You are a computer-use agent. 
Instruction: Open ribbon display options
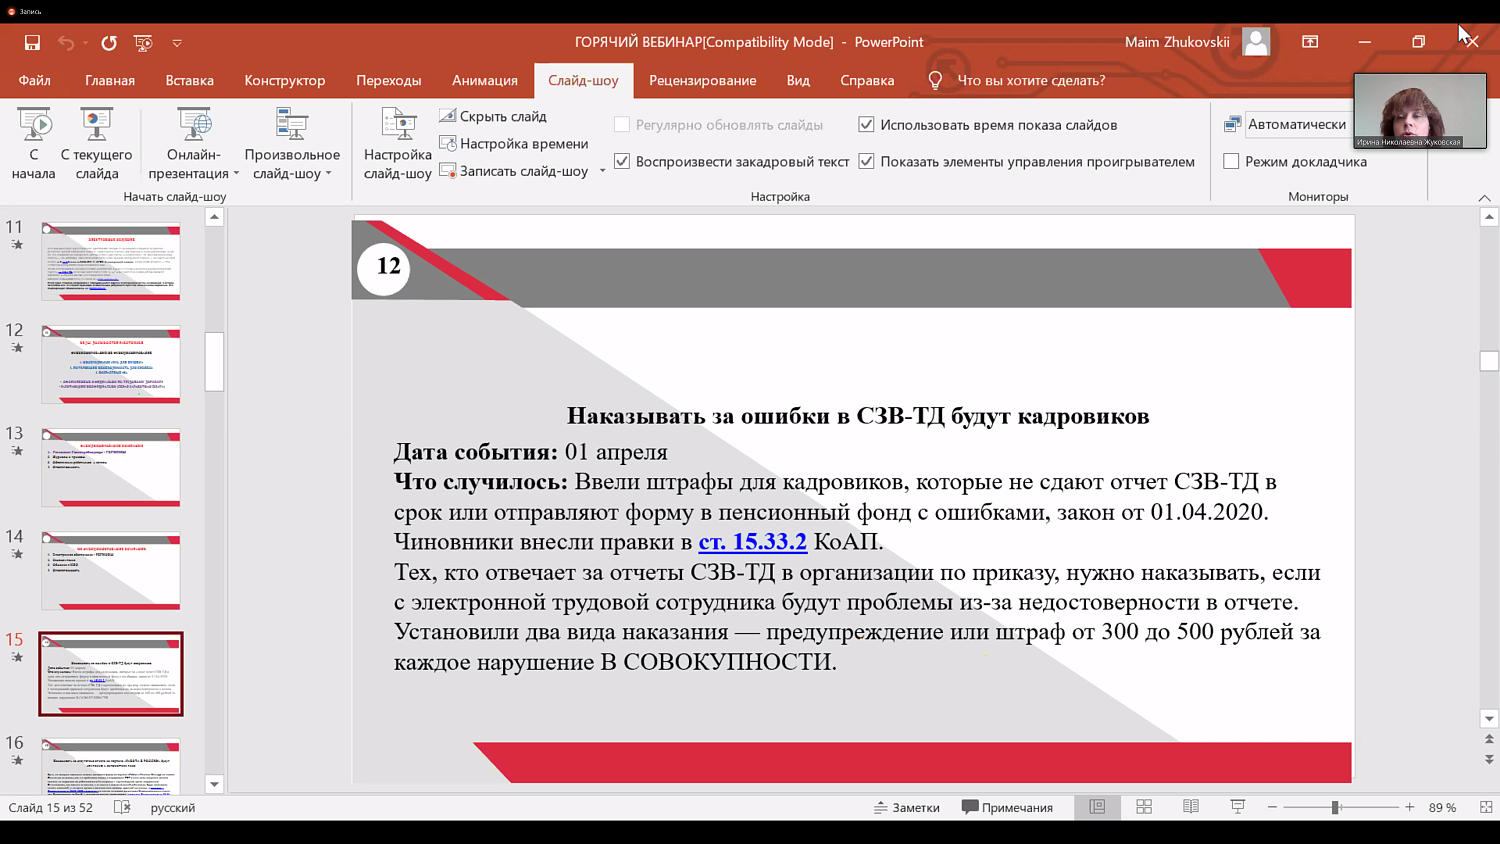pos(1310,42)
